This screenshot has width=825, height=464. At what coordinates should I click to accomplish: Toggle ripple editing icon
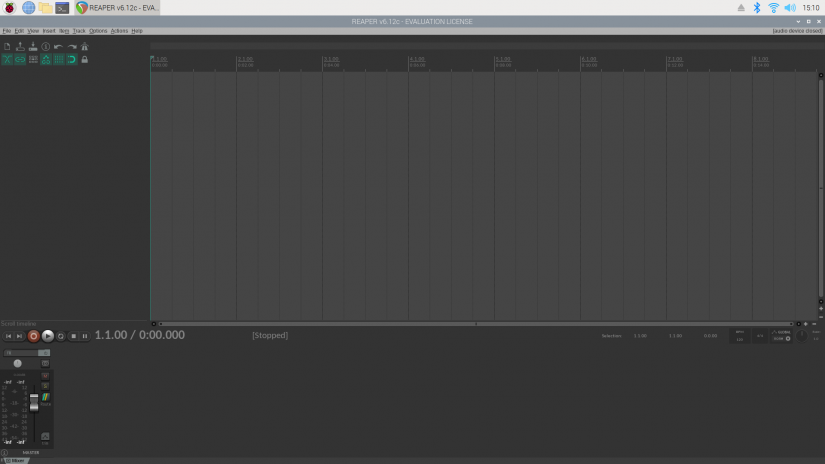coord(33,59)
